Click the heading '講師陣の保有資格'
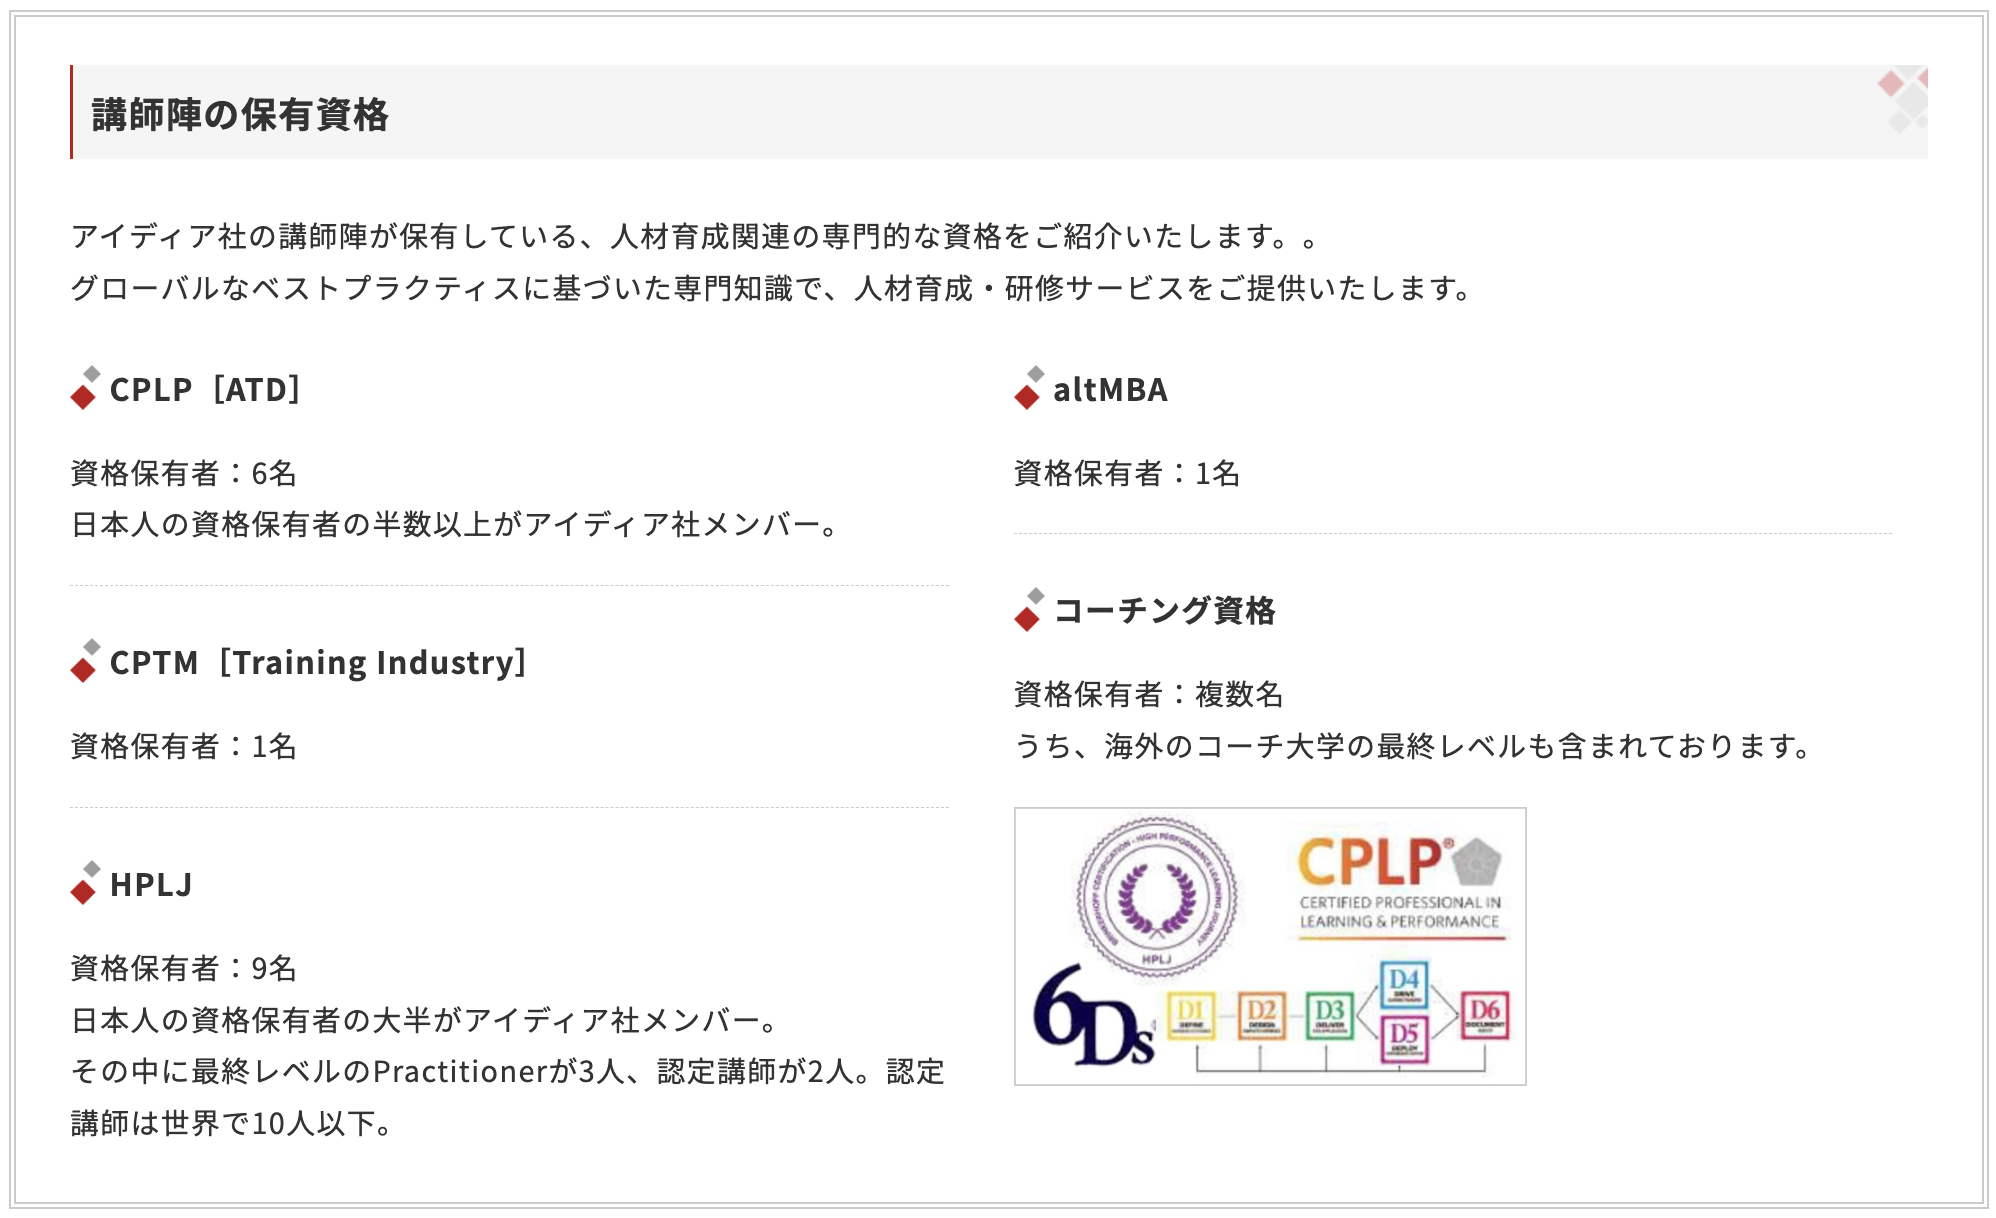1996x1218 pixels. click(240, 114)
